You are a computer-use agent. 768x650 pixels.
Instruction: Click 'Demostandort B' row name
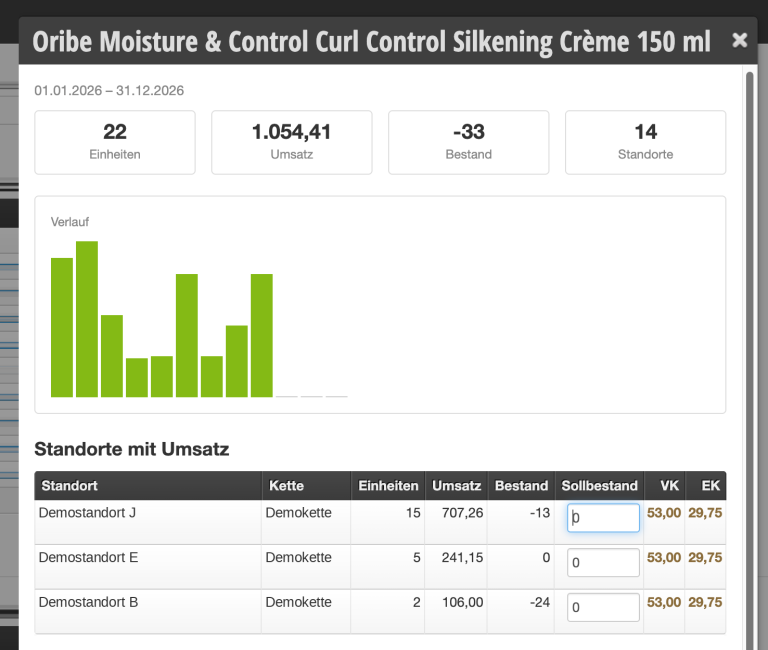[x=88, y=602]
